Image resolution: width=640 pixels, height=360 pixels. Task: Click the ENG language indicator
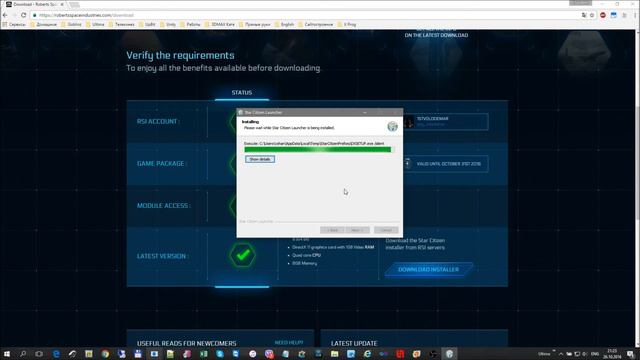pos(595,354)
